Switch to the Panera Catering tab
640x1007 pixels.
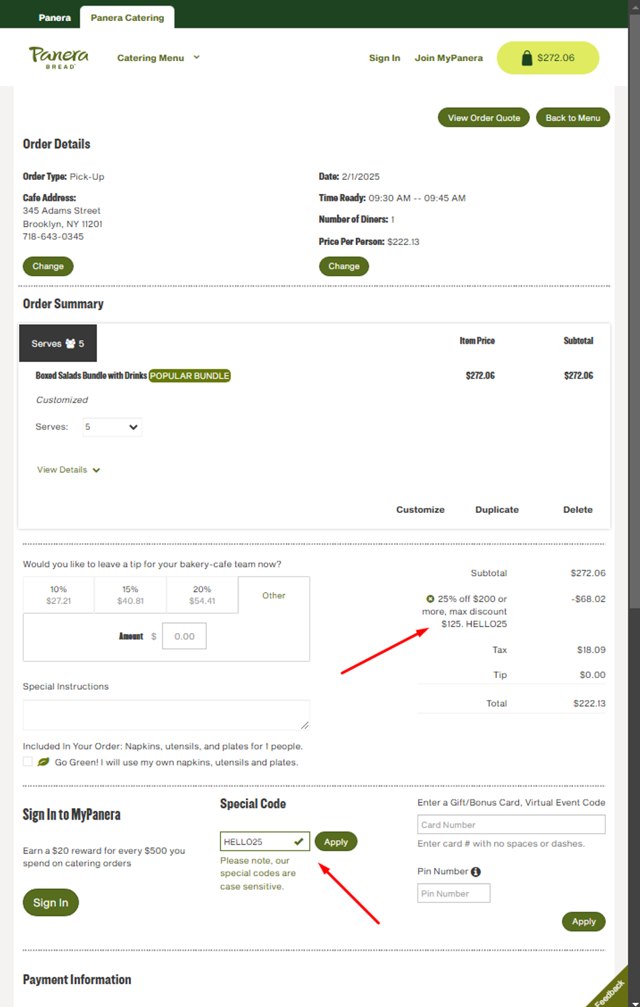[x=127, y=18]
